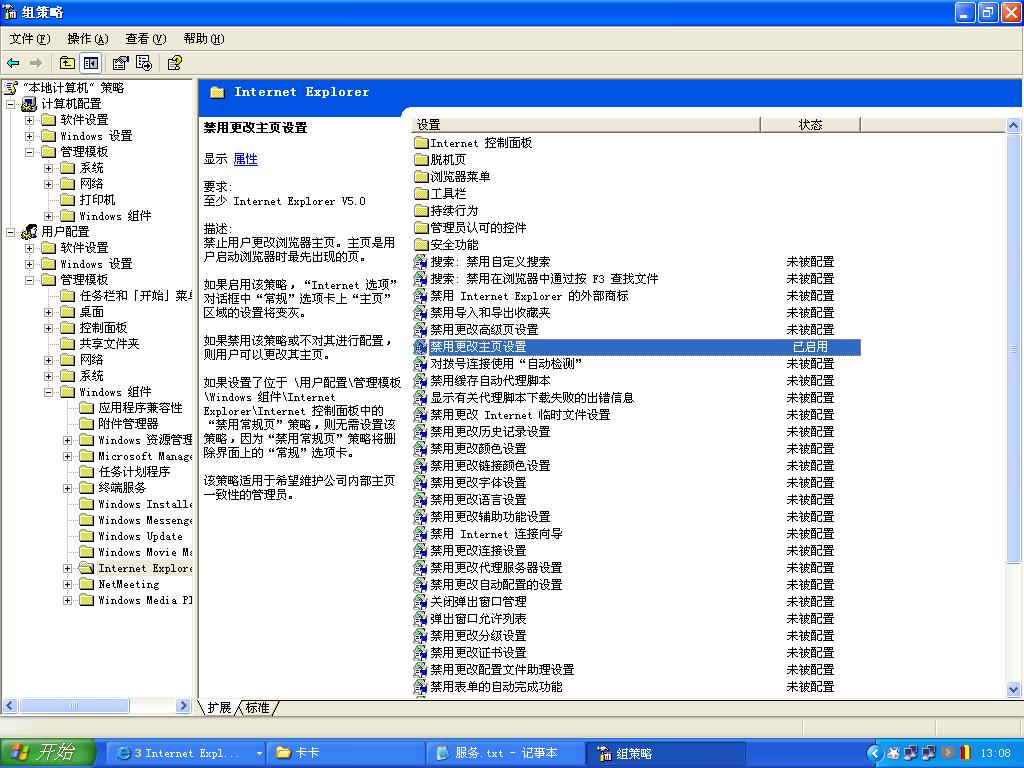Expand the 终端服务 tree node
Screen dimensions: 1024x768
click(67, 488)
